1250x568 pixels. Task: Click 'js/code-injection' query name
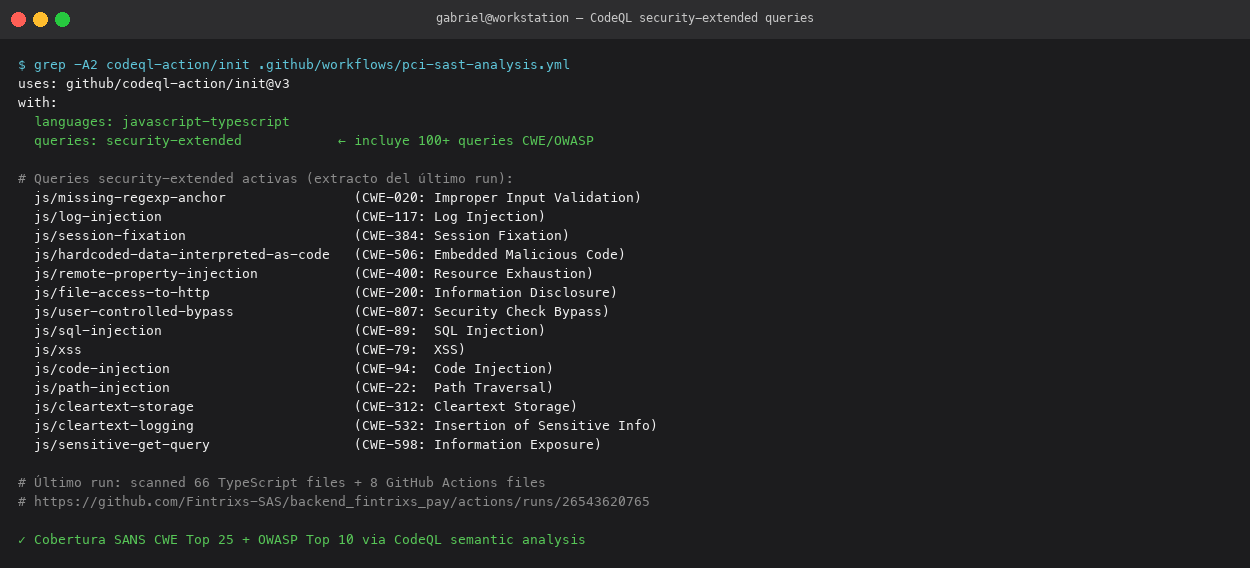pyautogui.click(x=102, y=369)
